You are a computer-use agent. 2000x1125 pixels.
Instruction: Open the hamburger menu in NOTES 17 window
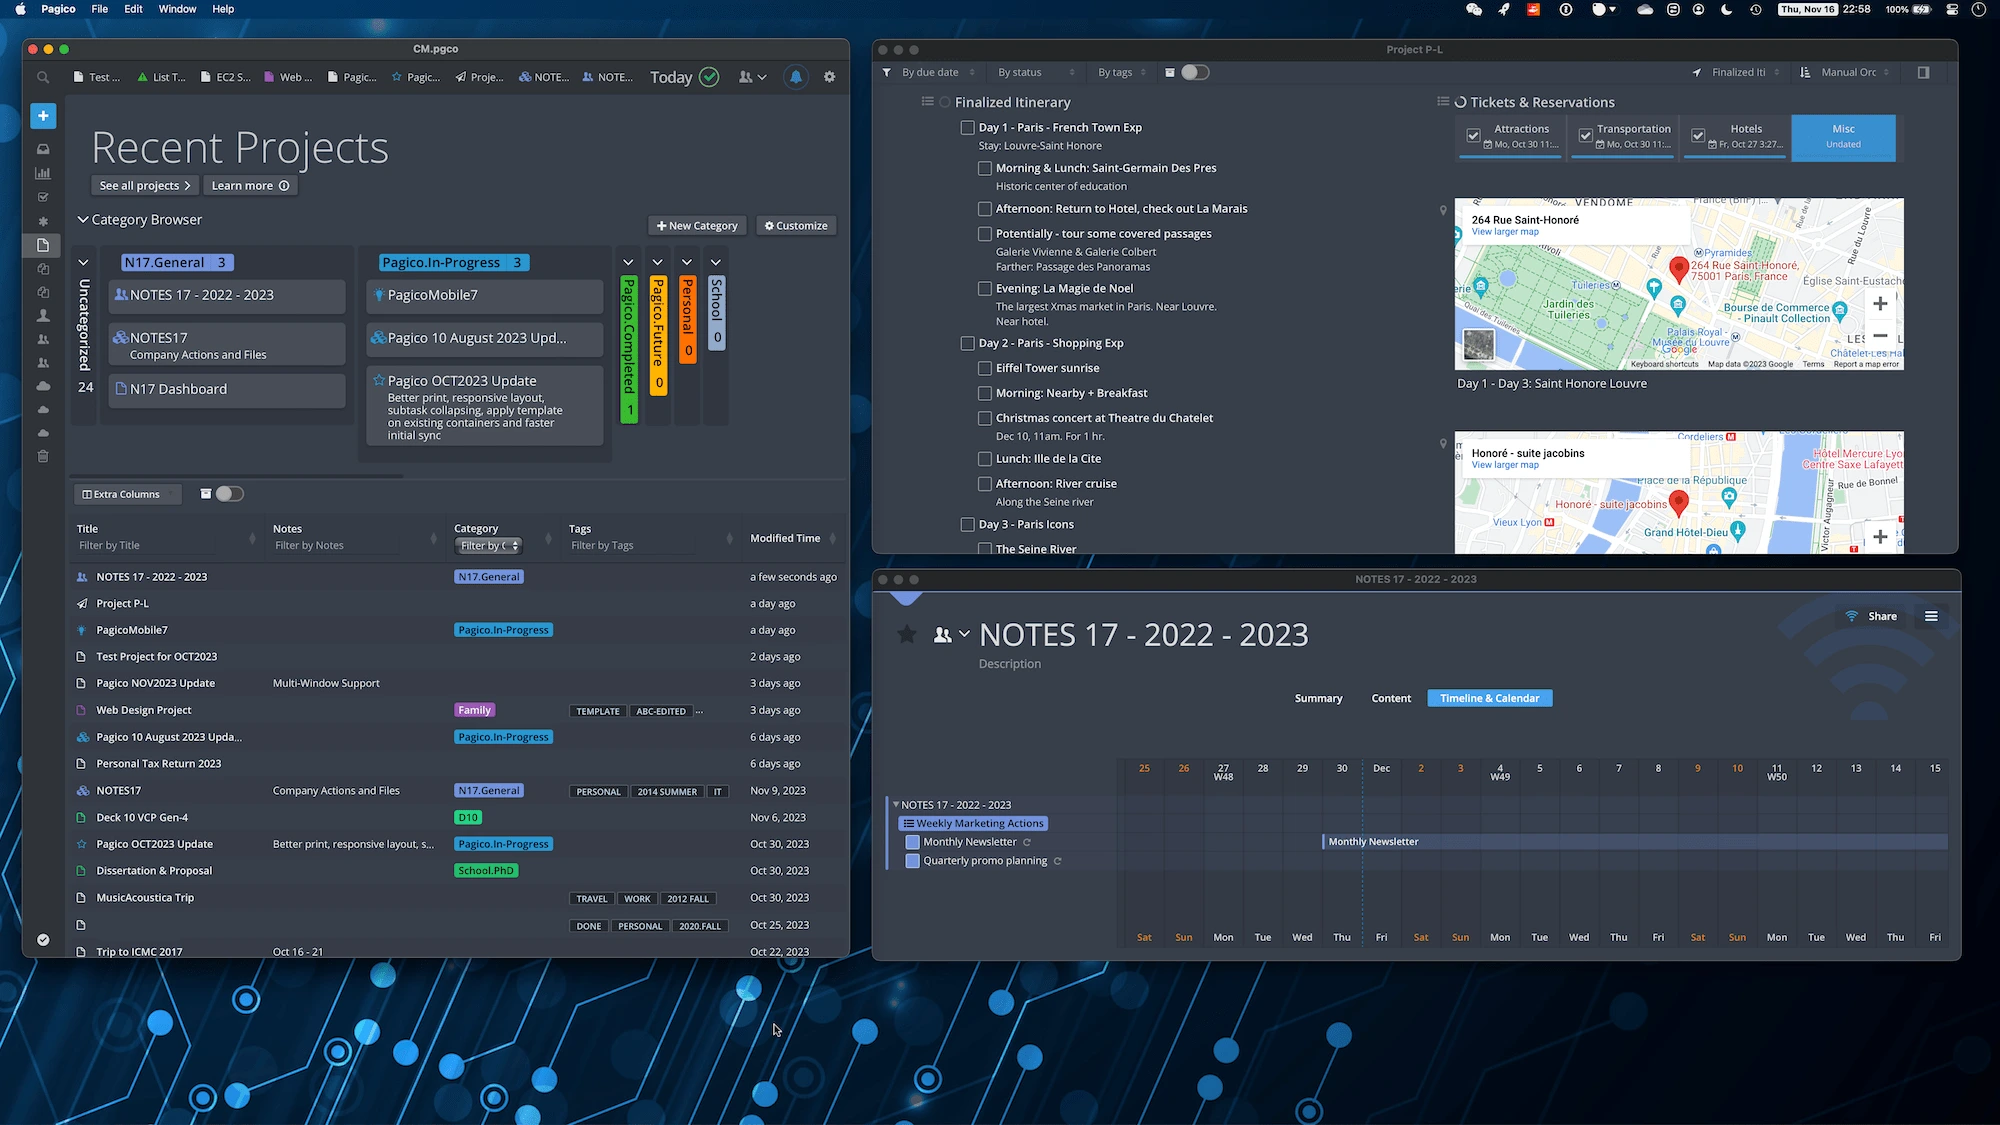(1931, 616)
